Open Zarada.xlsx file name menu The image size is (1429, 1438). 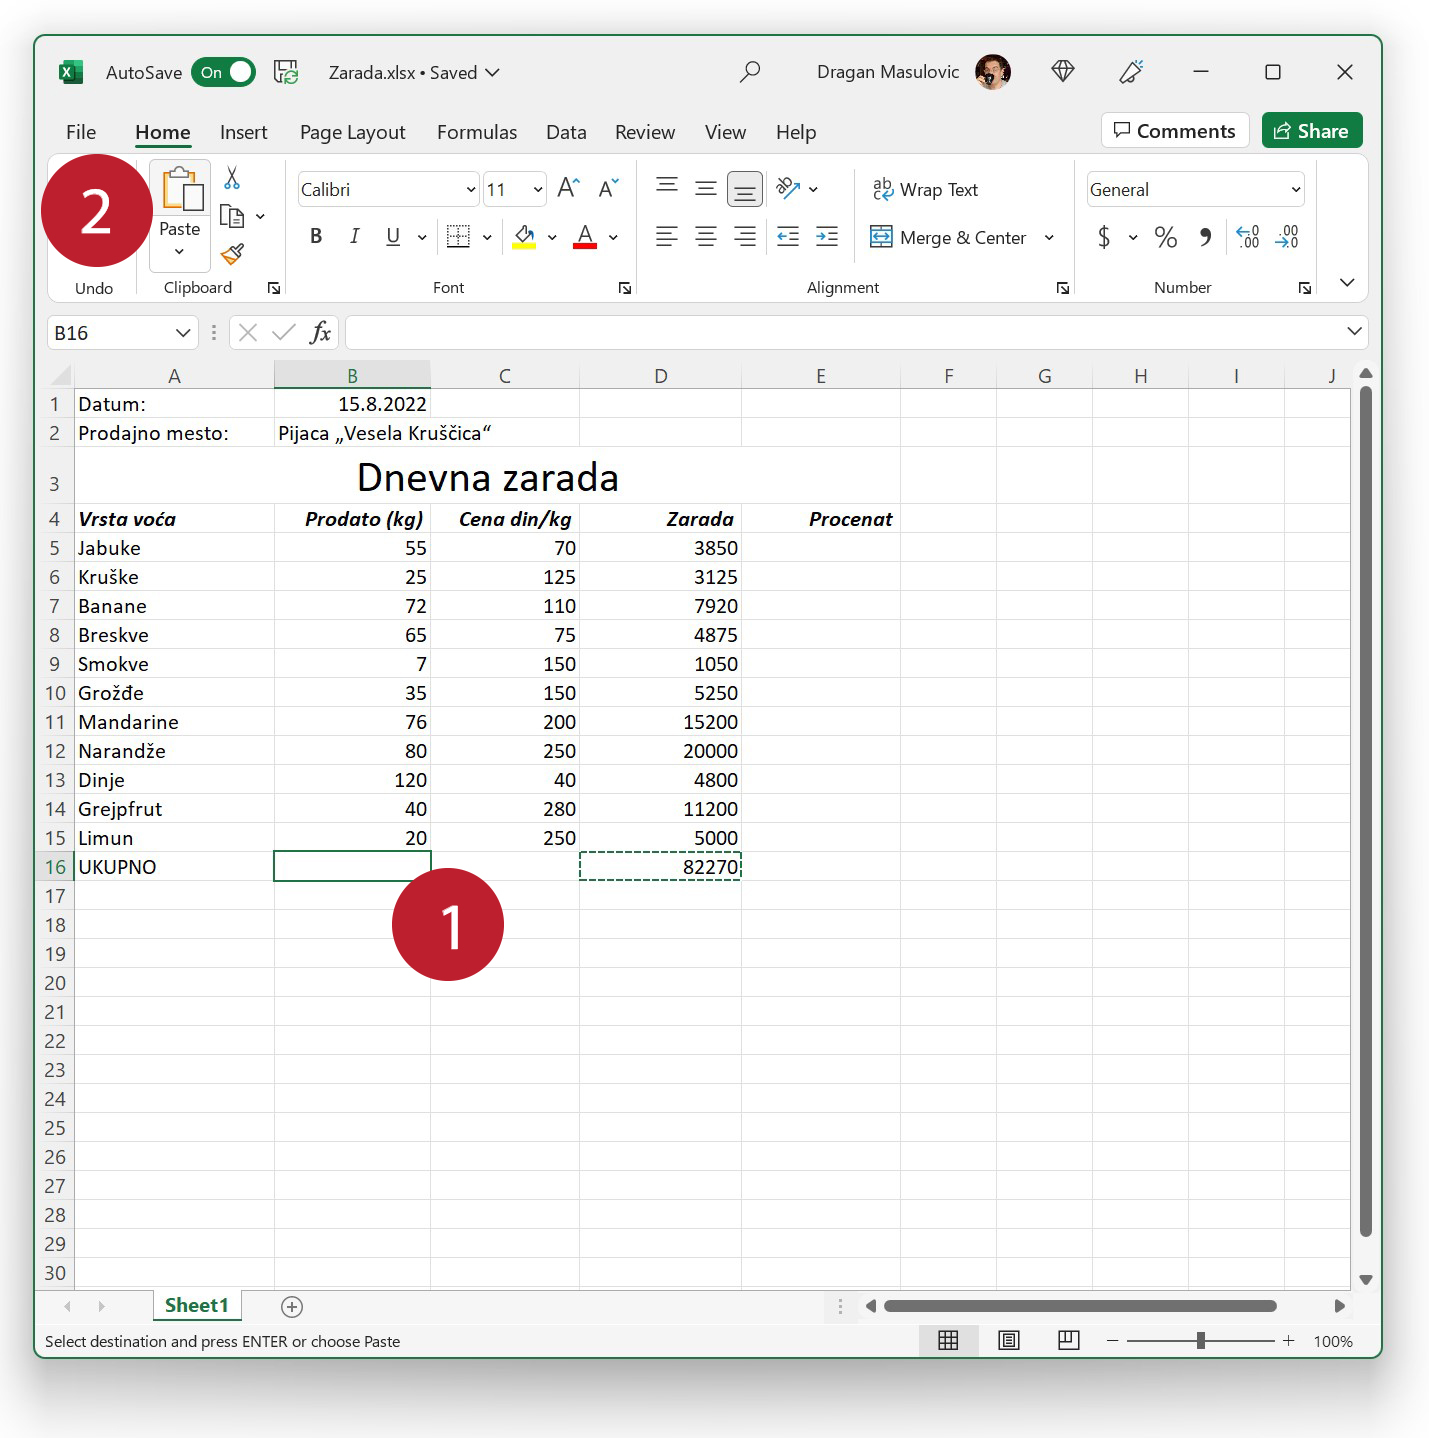413,72
